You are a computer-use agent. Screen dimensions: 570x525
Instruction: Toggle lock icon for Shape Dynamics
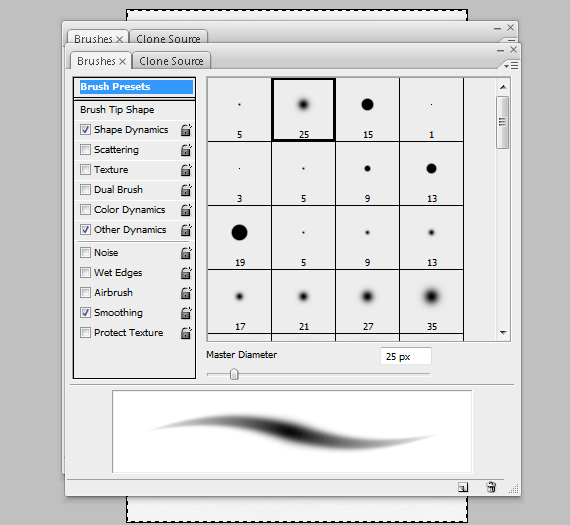[x=186, y=130]
